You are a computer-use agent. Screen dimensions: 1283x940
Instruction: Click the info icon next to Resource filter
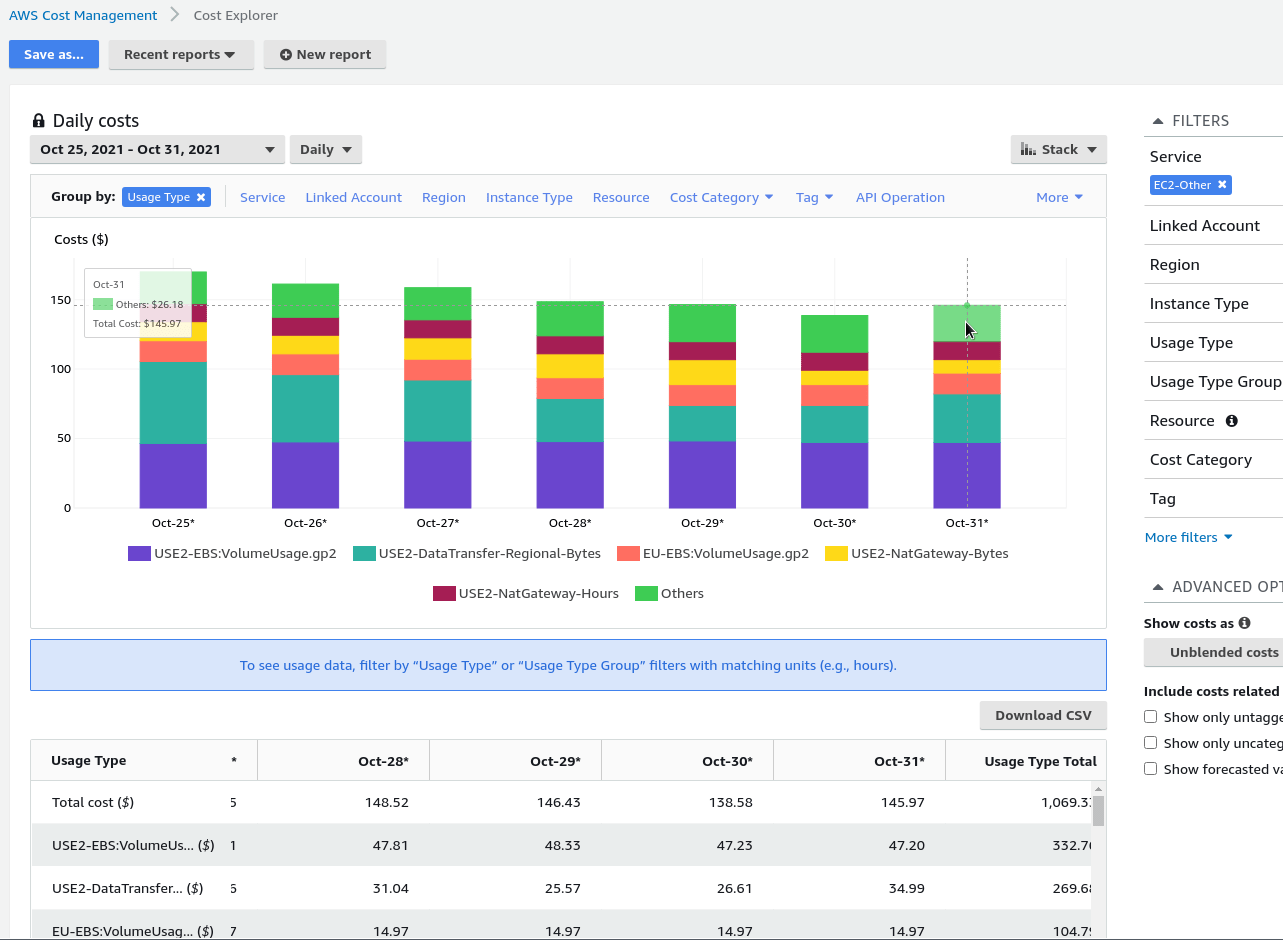(x=1229, y=420)
